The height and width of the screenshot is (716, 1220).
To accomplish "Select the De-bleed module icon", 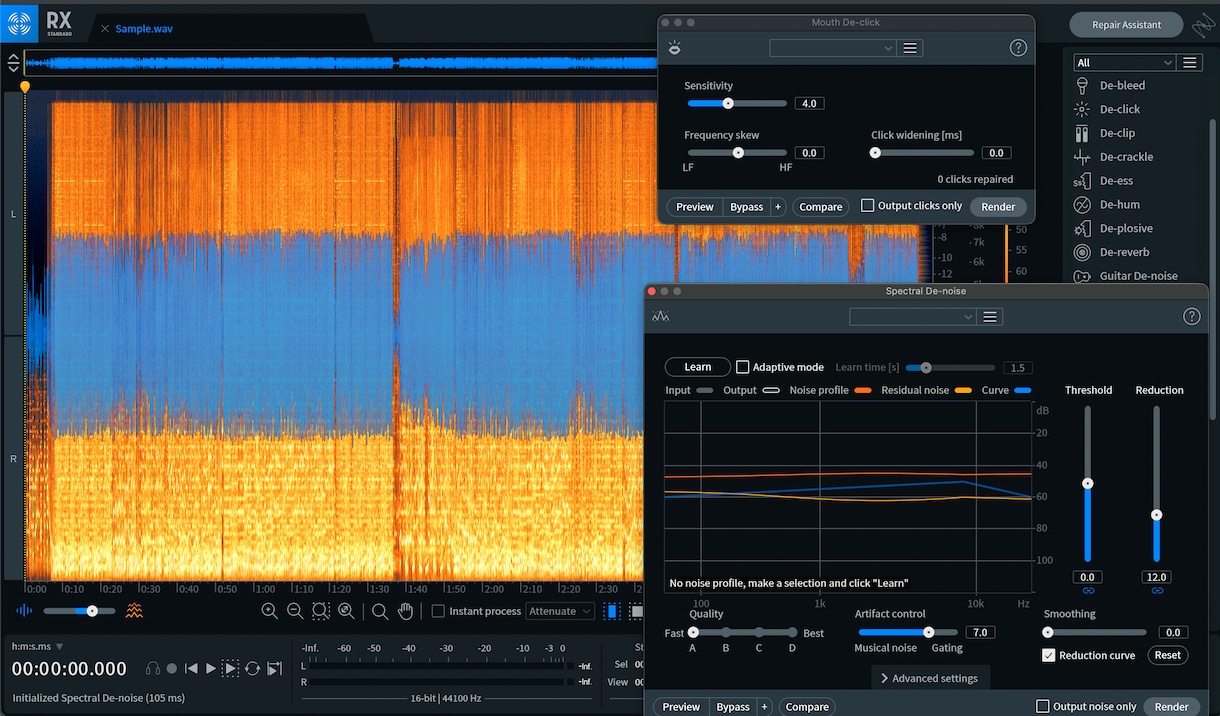I will click(1082, 86).
